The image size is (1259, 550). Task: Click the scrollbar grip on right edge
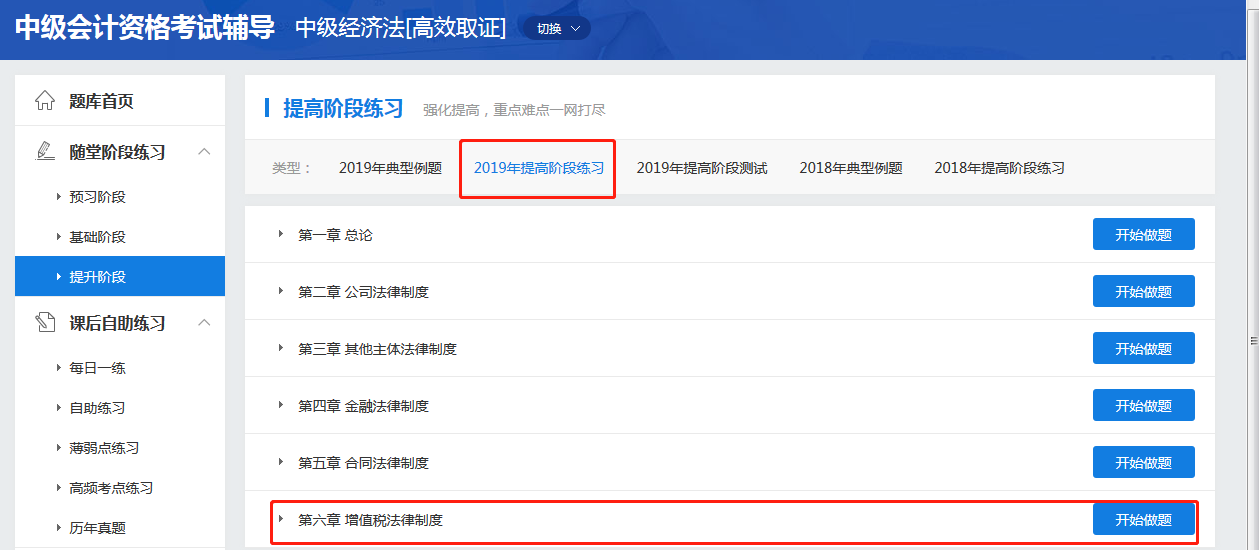click(1253, 341)
